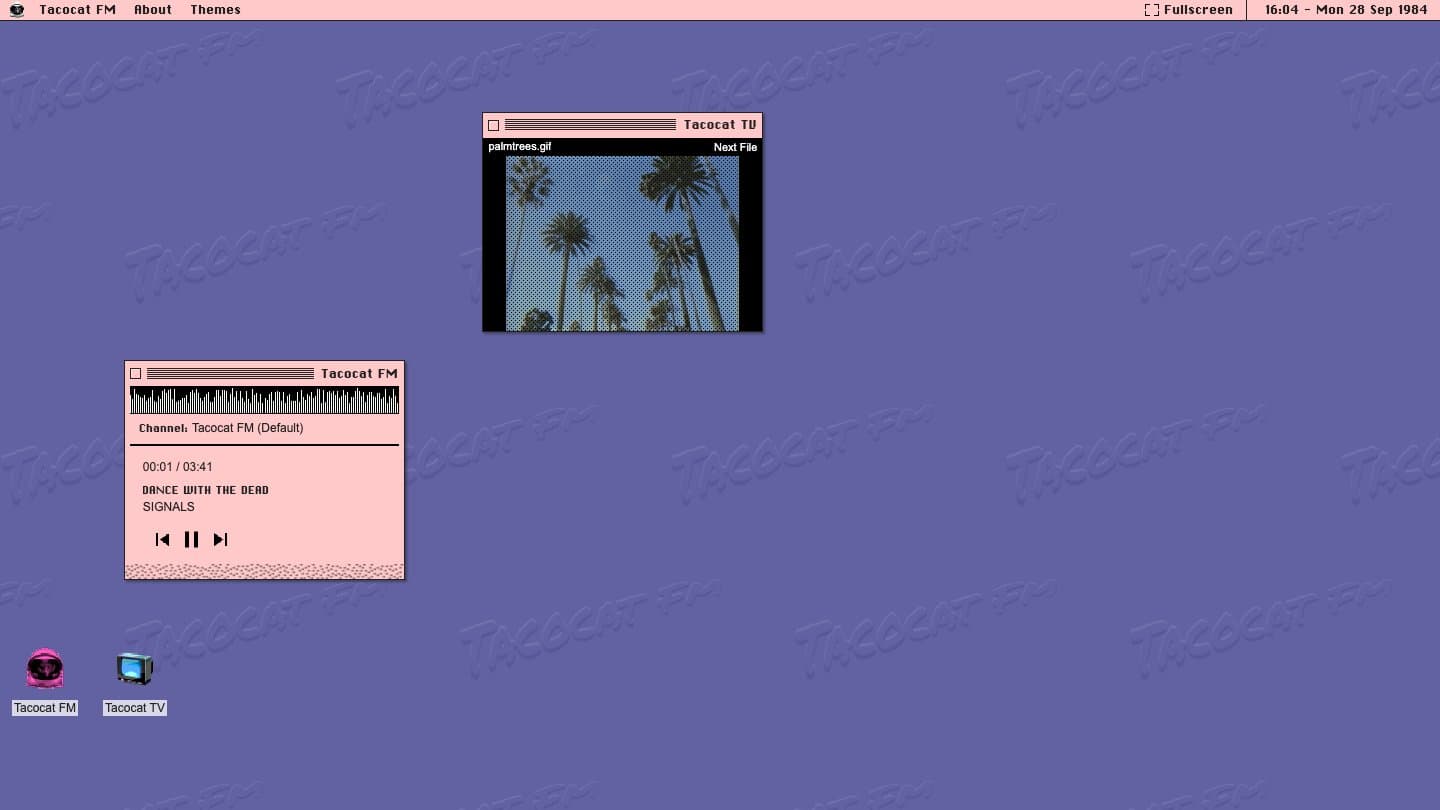This screenshot has width=1440, height=810.
Task: Click the astronaut logo in the menu bar
Action: [x=16, y=10]
